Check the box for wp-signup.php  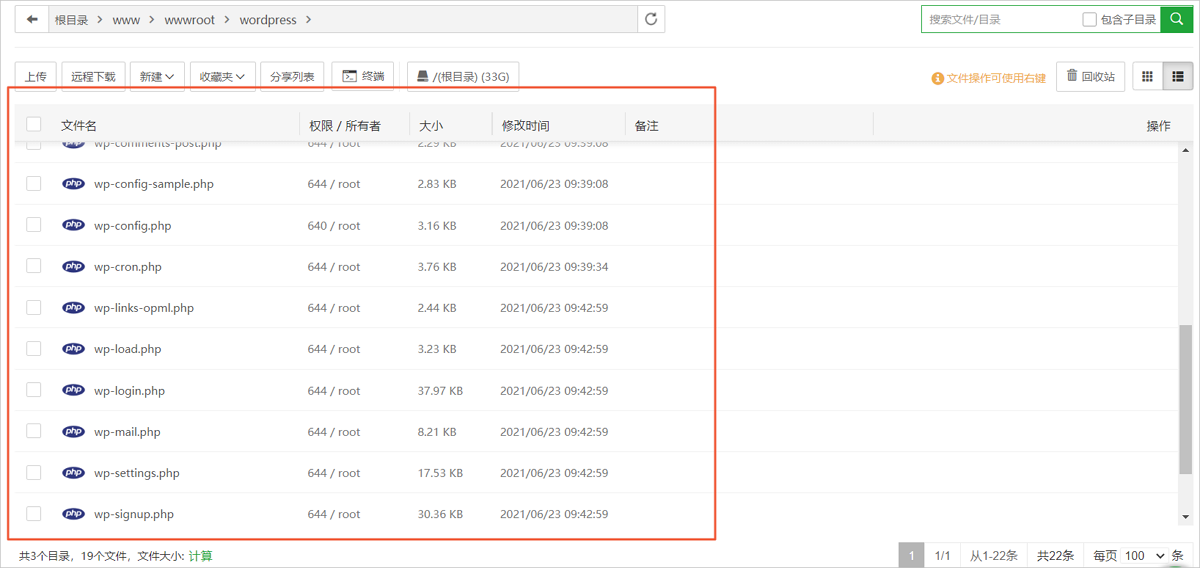click(x=34, y=514)
